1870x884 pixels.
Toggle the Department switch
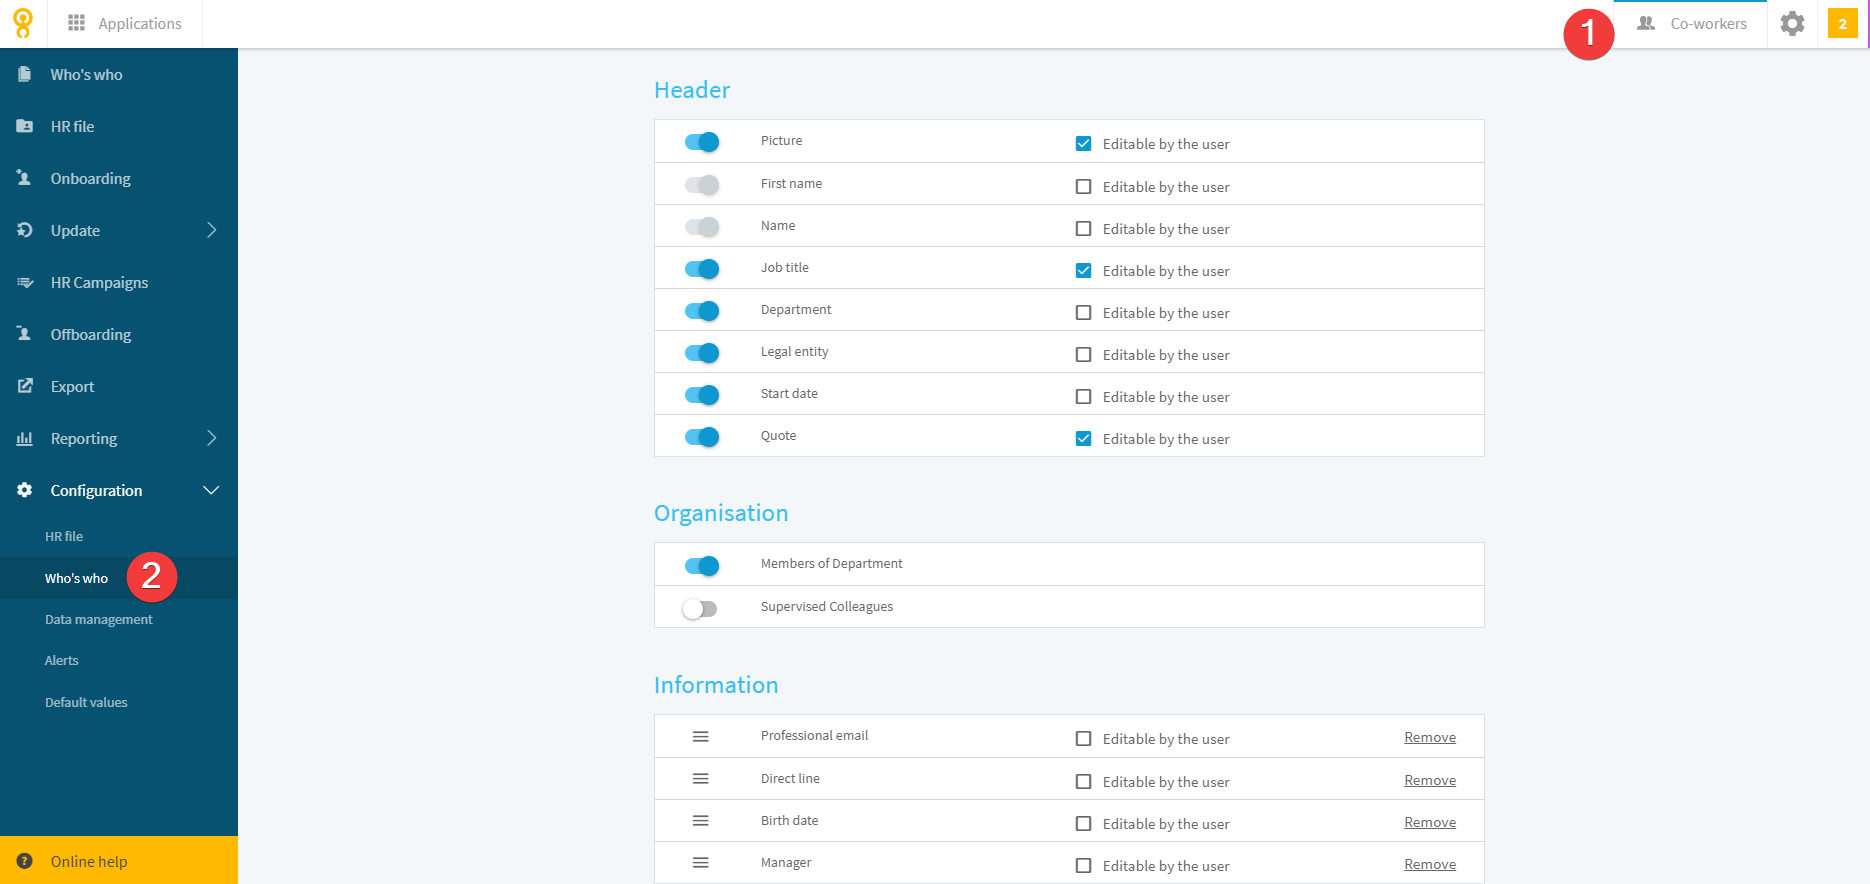tap(702, 311)
